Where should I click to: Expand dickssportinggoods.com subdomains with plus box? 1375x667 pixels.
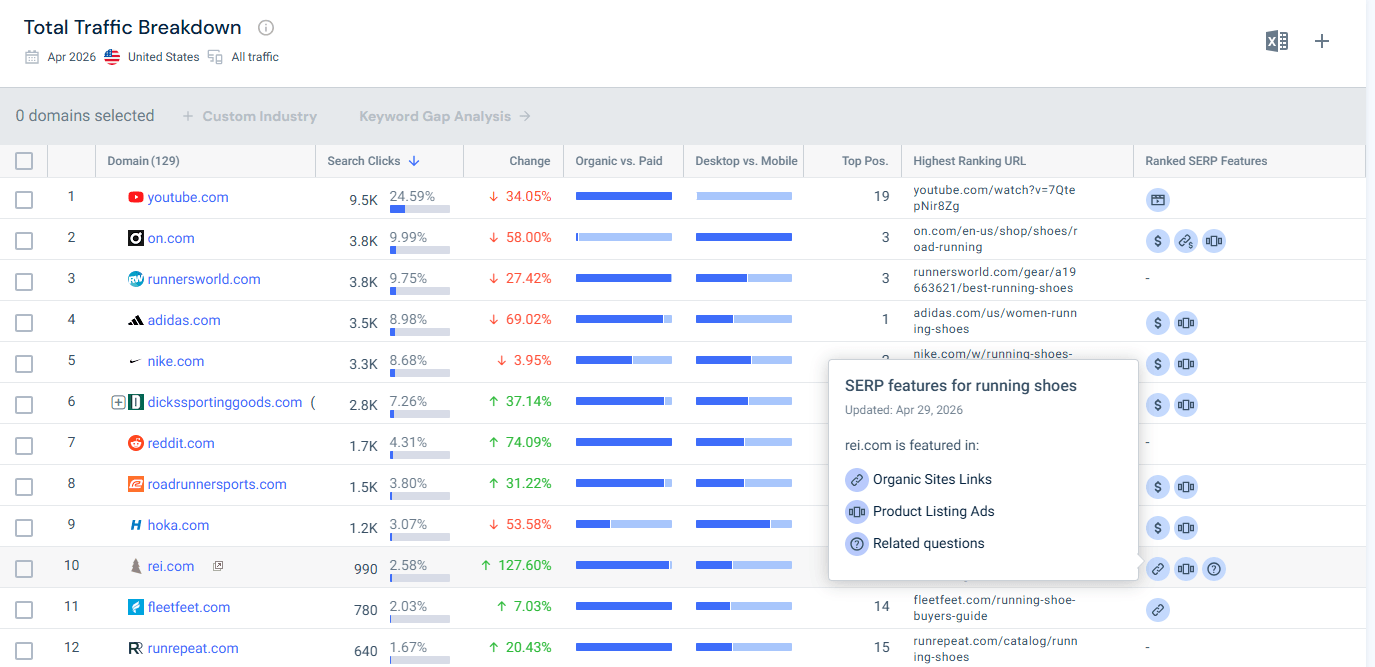pos(118,402)
